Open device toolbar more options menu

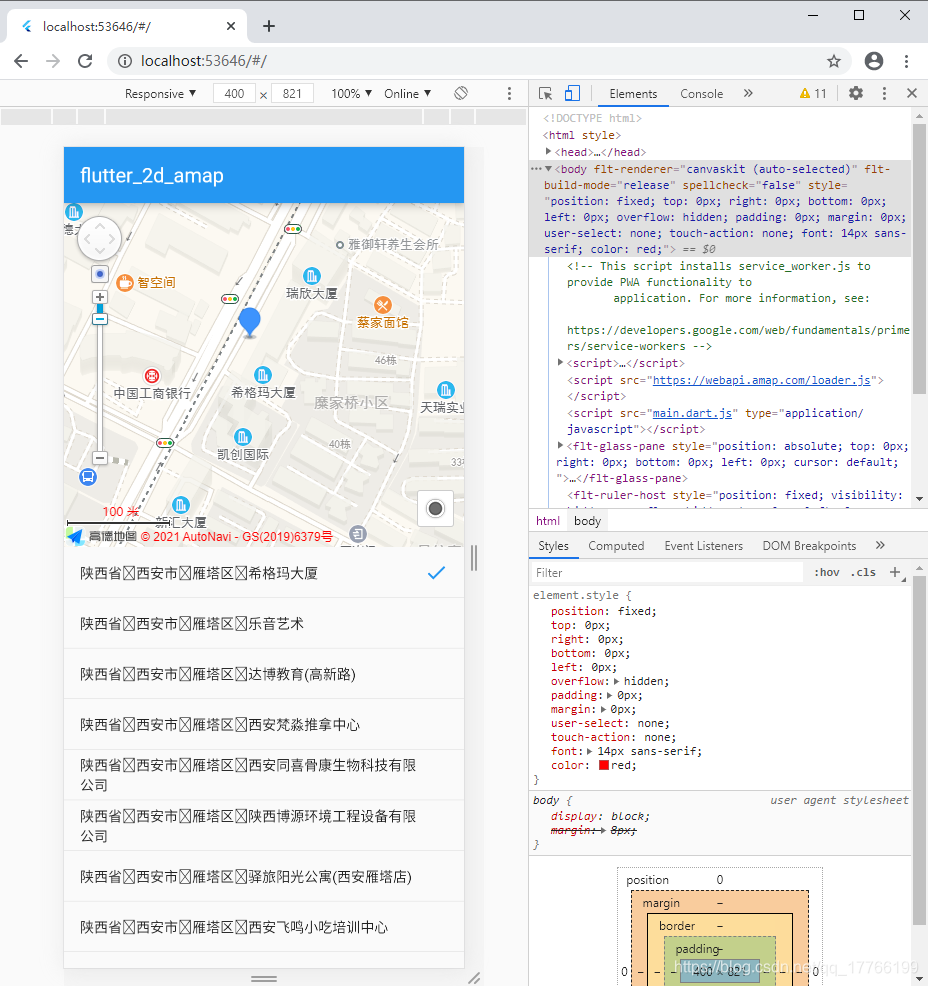coord(509,94)
